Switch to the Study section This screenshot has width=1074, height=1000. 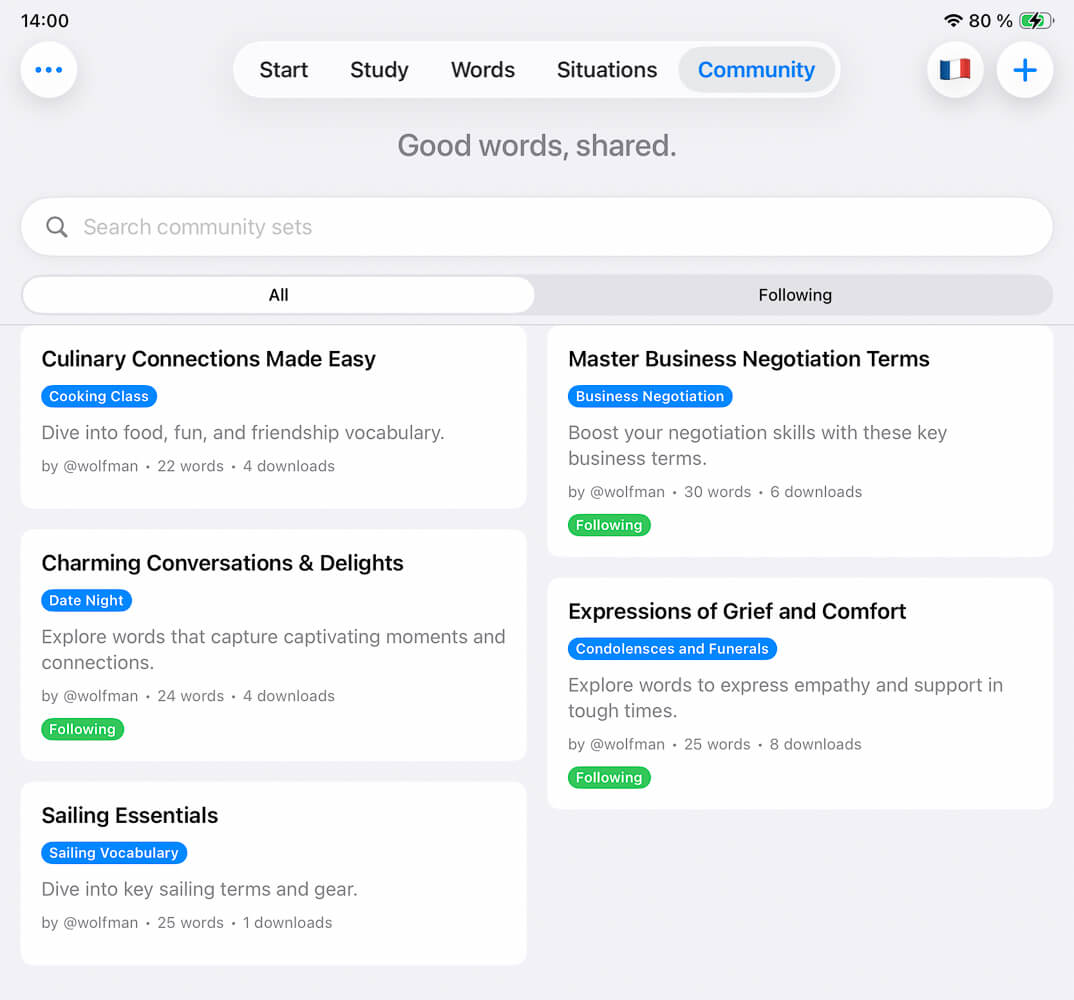coord(379,70)
